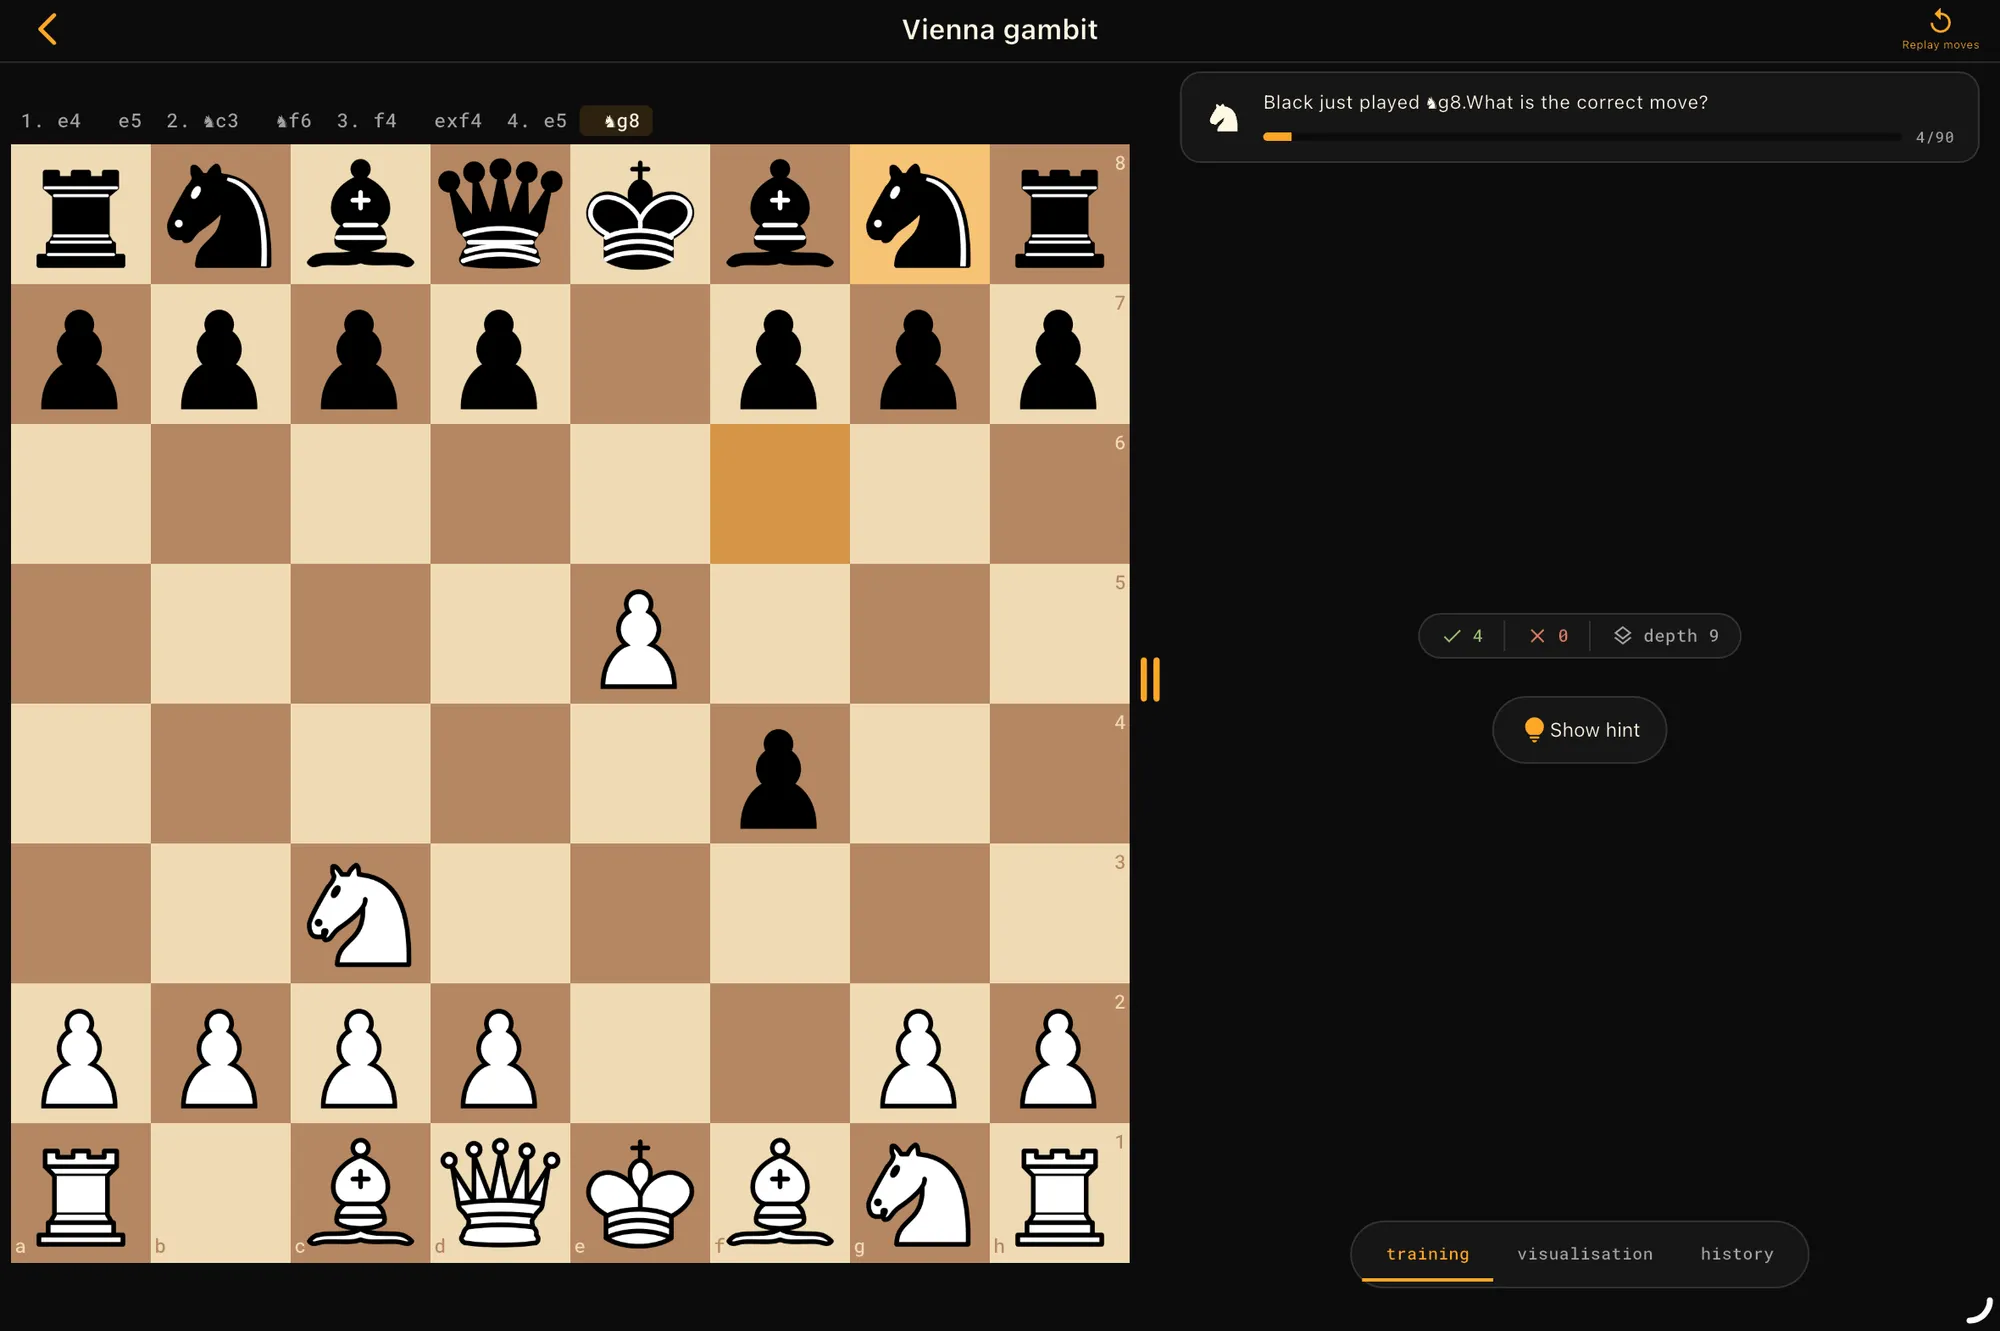
Task: Click the black king on e8
Action: coord(640,215)
